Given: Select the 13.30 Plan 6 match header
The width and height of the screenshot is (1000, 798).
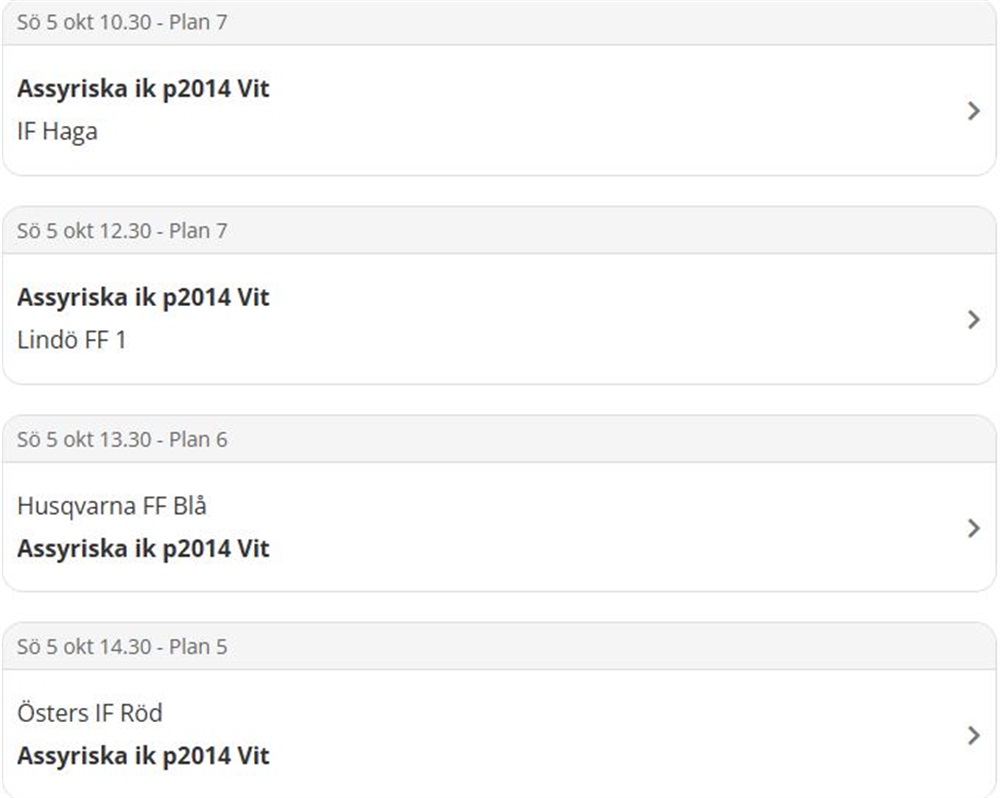Looking at the screenshot, I should pyautogui.click(x=122, y=439).
